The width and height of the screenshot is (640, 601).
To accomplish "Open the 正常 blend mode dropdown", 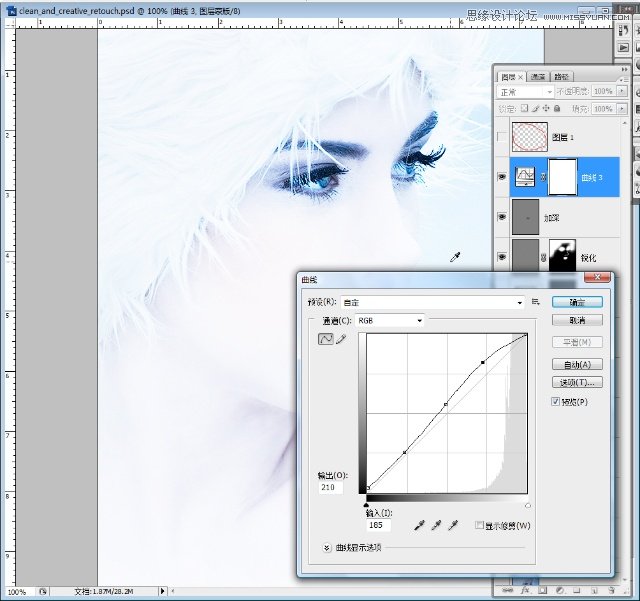I will tap(525, 92).
